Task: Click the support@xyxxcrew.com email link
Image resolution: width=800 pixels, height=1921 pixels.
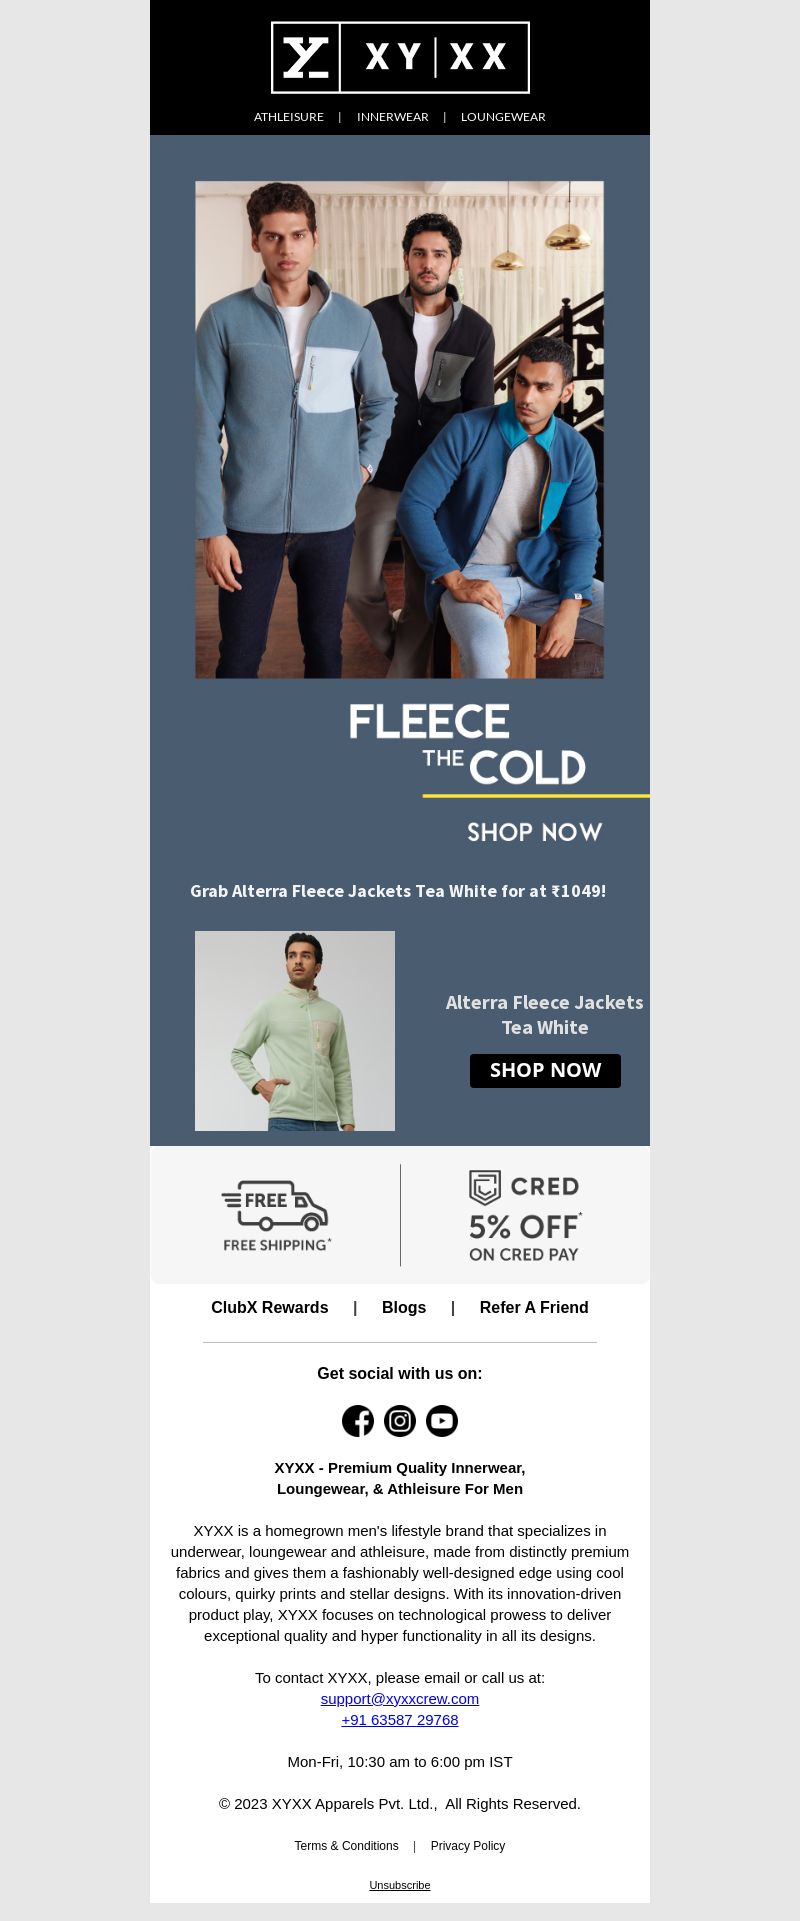Action: click(400, 1699)
